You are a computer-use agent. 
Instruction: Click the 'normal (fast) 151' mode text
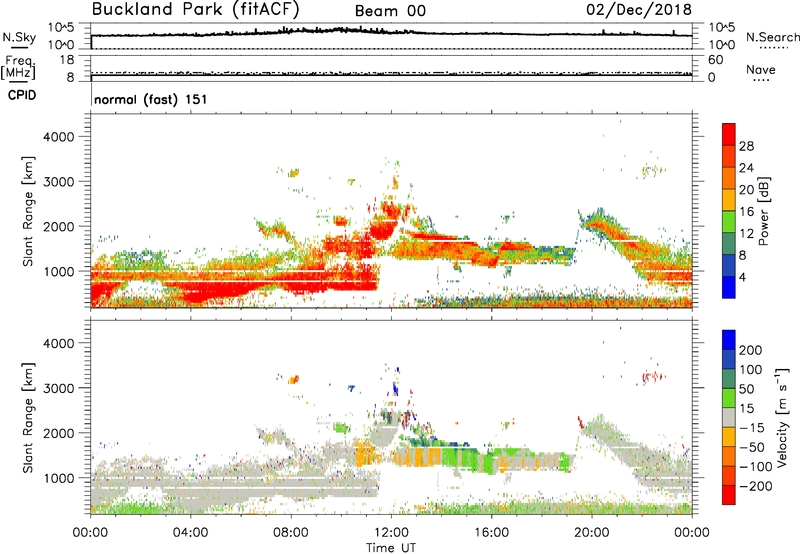point(151,99)
